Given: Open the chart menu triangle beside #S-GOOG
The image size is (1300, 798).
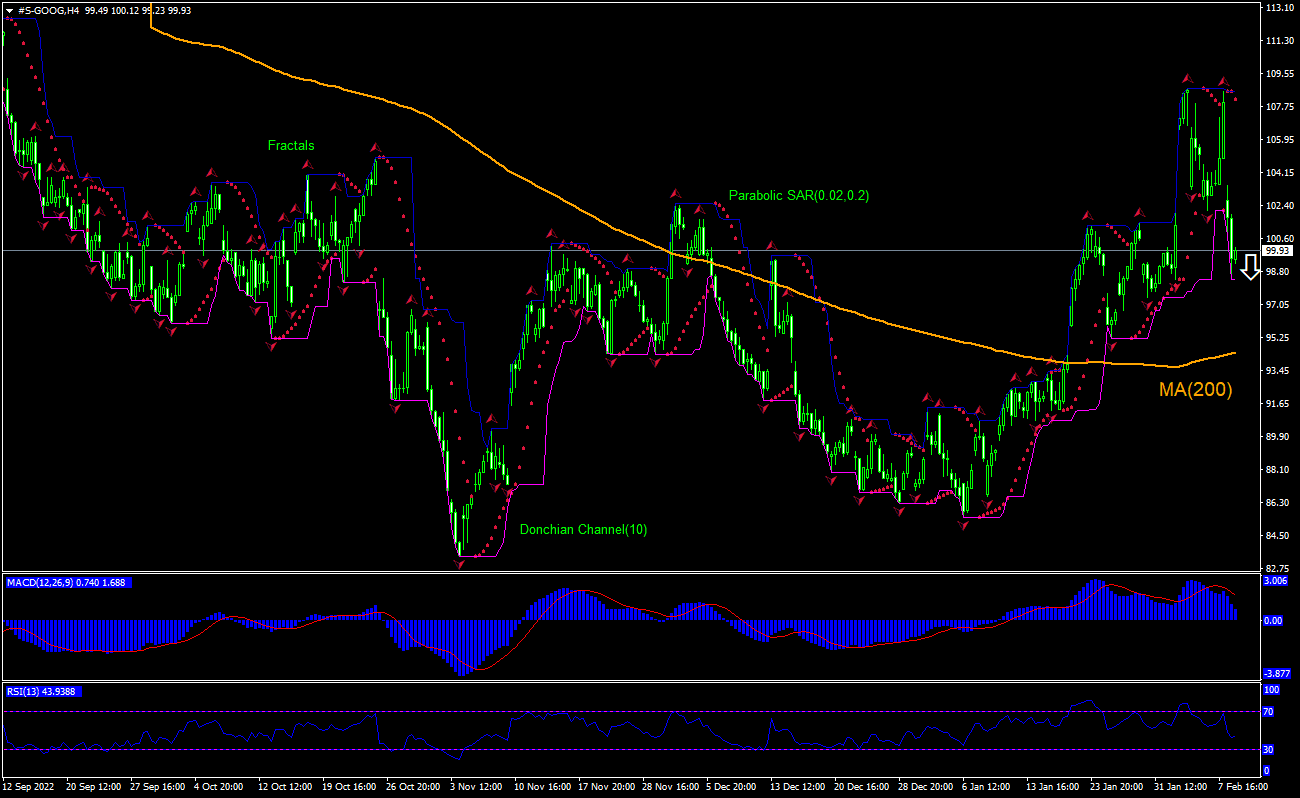Looking at the screenshot, I should coord(9,9).
